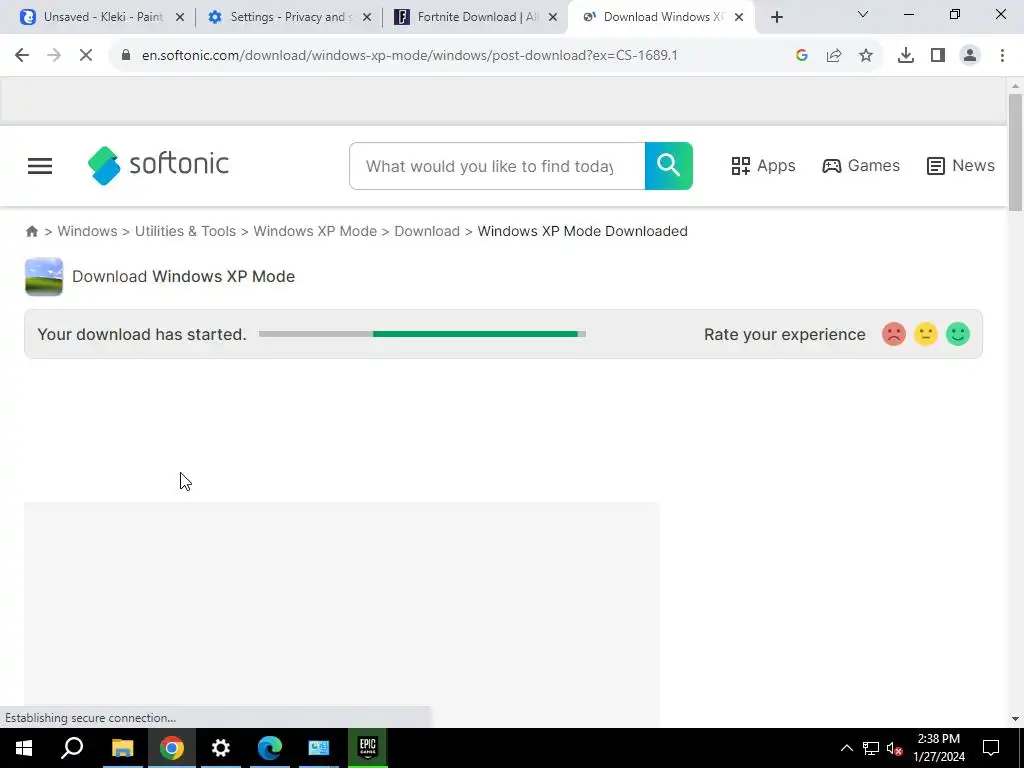Image resolution: width=1024 pixels, height=768 pixels.
Task: Open the Apps section
Action: pos(763,166)
